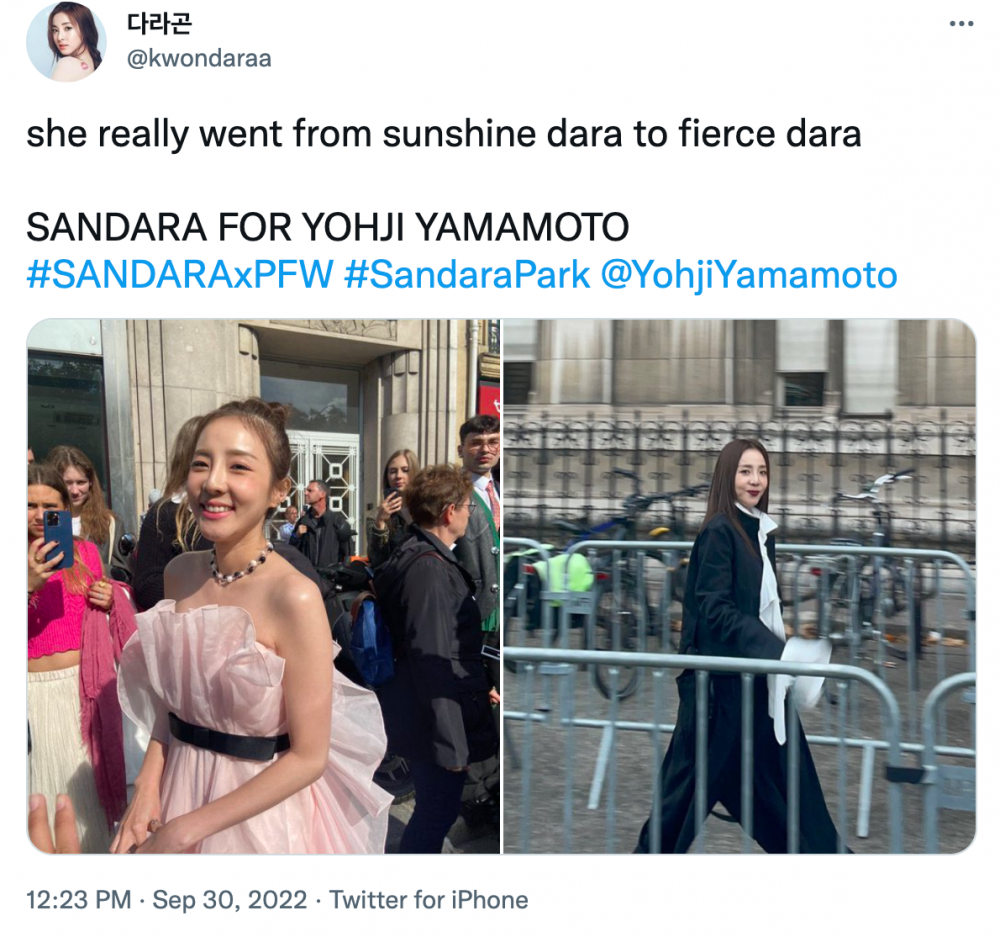This screenshot has height=937, width=1000.
Task: Open the three-dot more options menu
Action: pyautogui.click(x=961, y=24)
